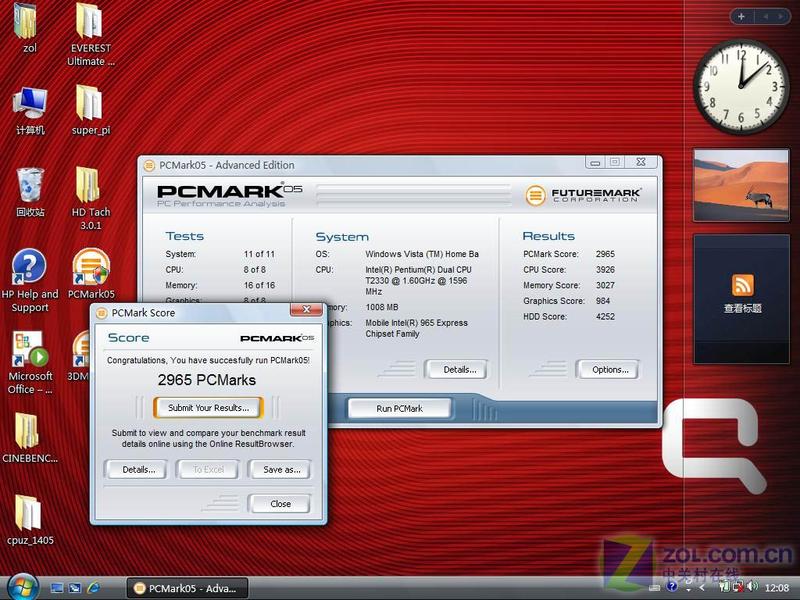Click Details in PCMark Score dialog
This screenshot has width=800, height=600.
pyautogui.click(x=138, y=469)
